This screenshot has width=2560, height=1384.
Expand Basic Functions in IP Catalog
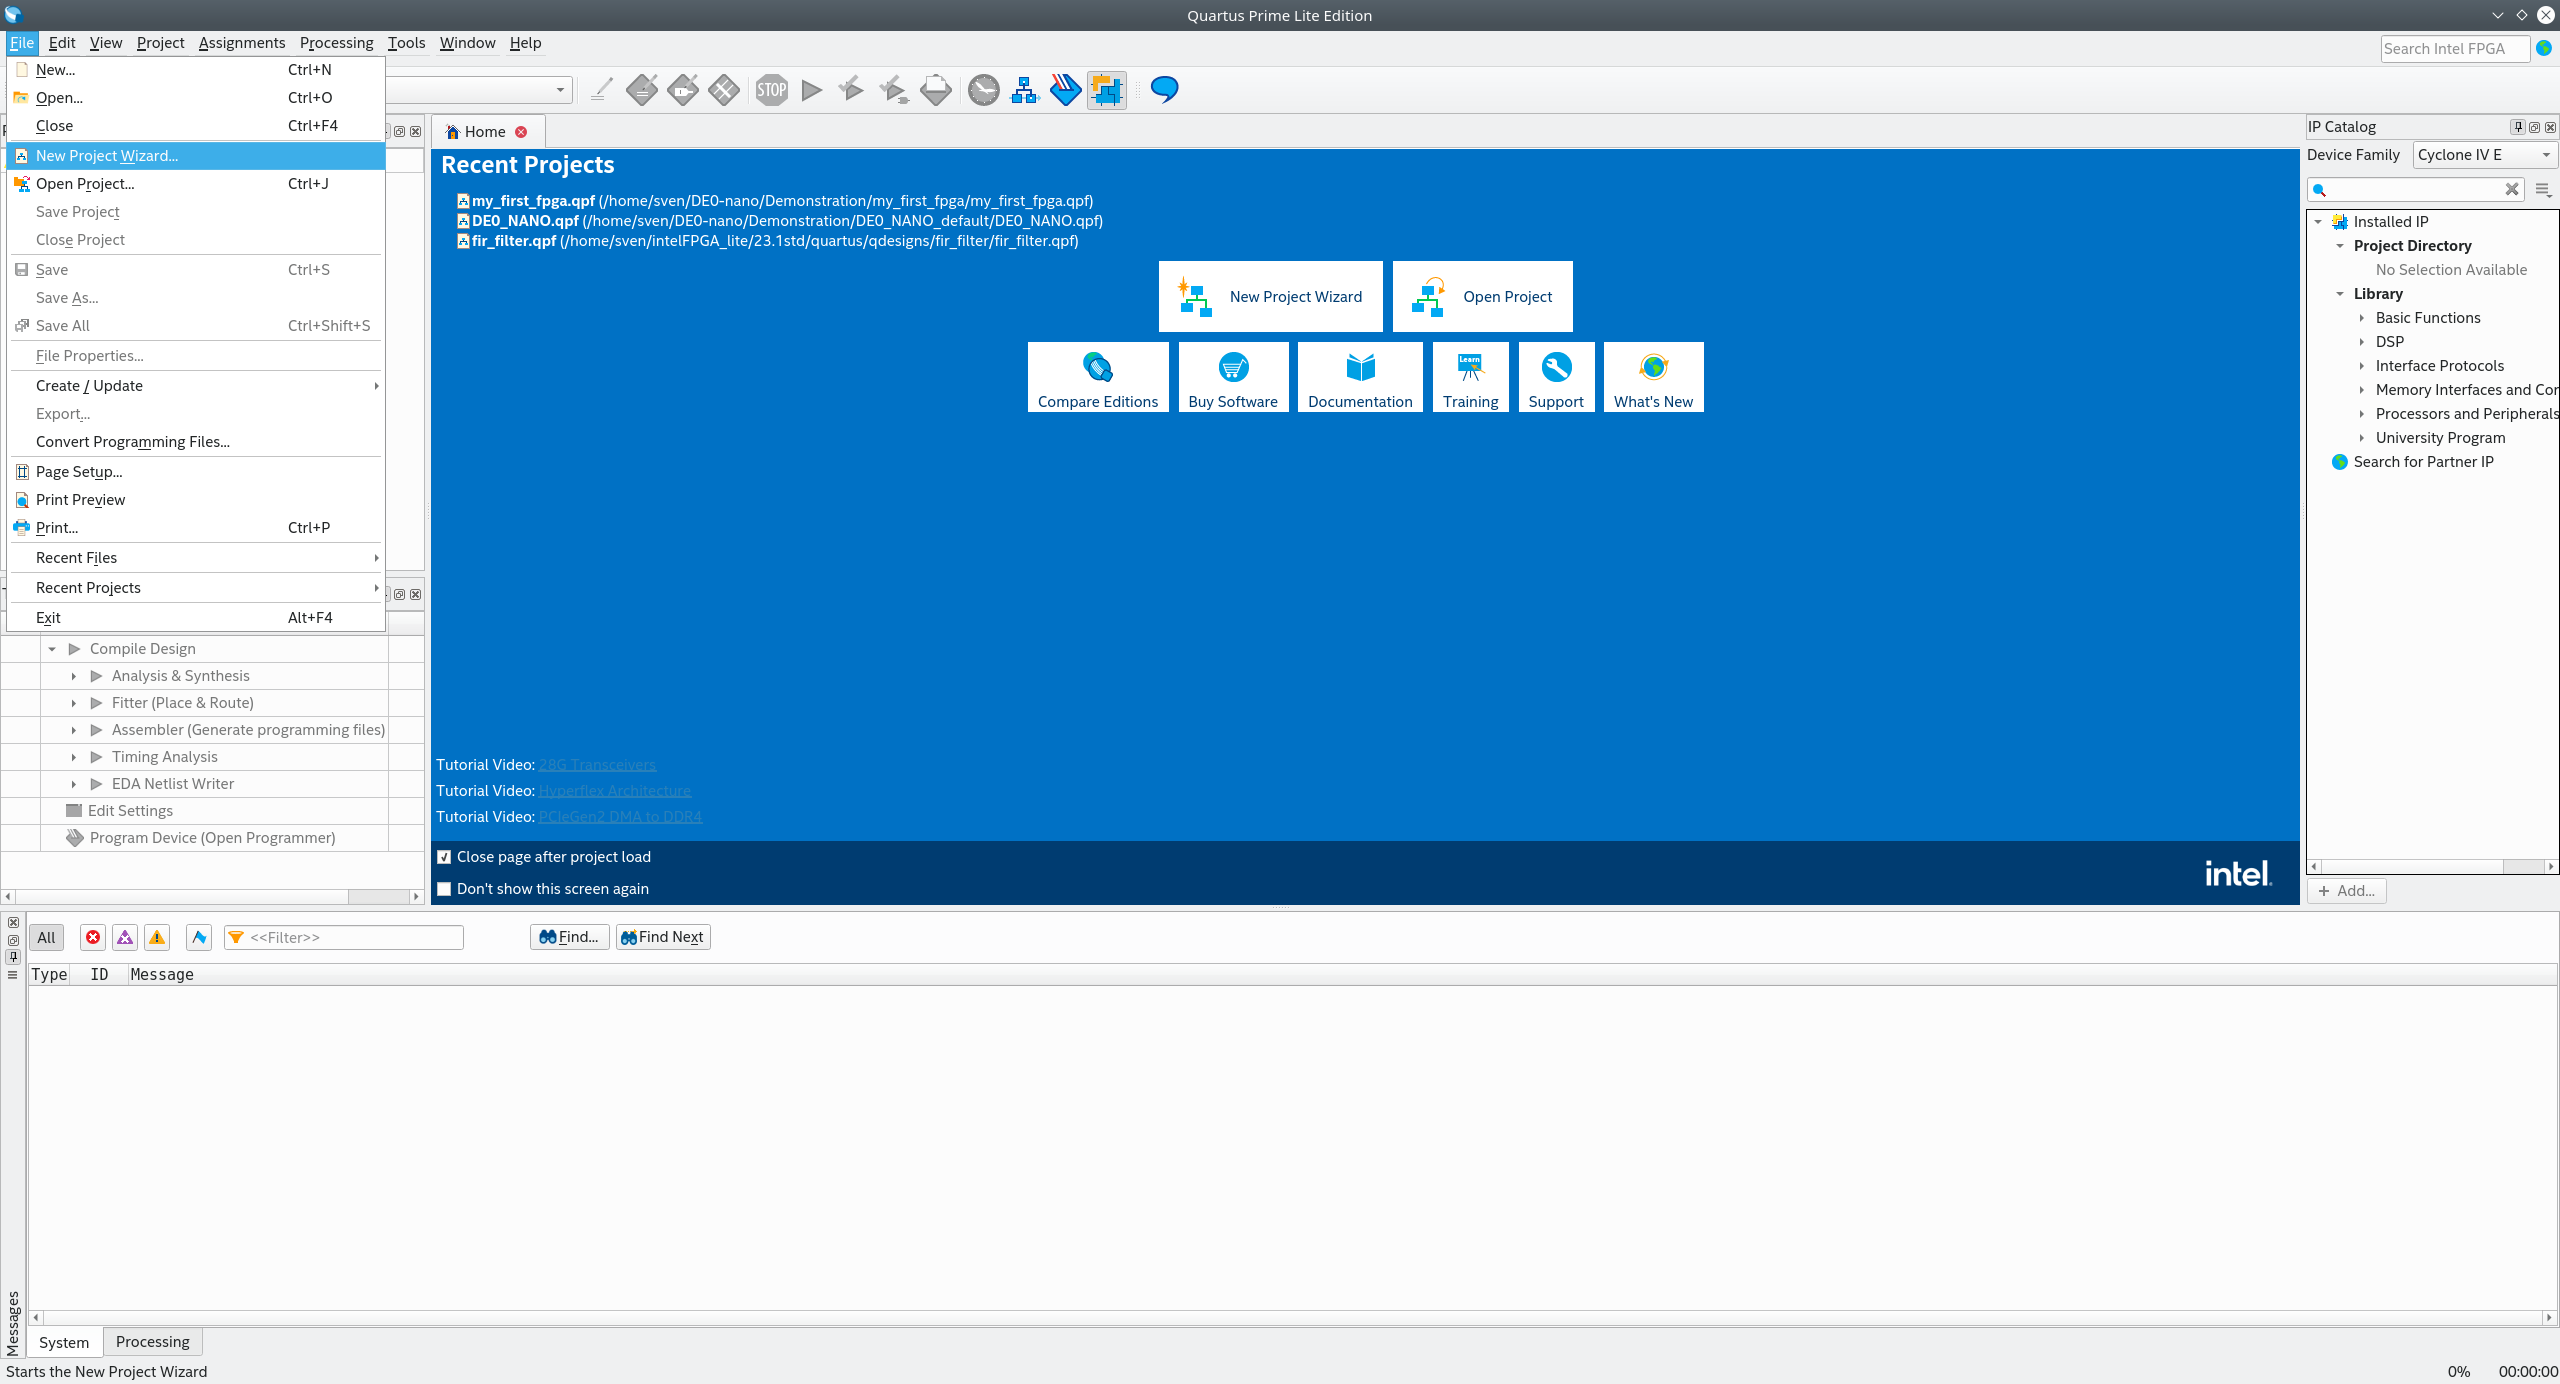point(2362,318)
